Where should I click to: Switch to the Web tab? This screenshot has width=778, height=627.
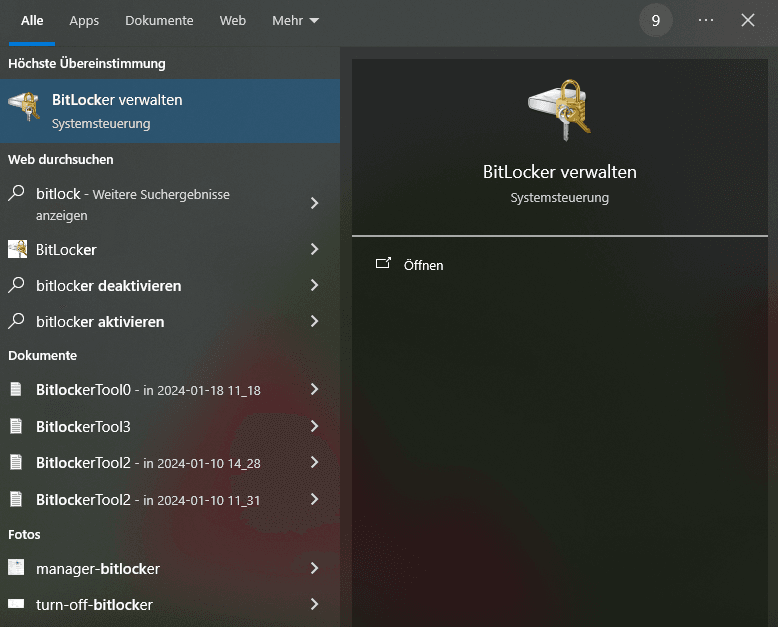coord(233,20)
